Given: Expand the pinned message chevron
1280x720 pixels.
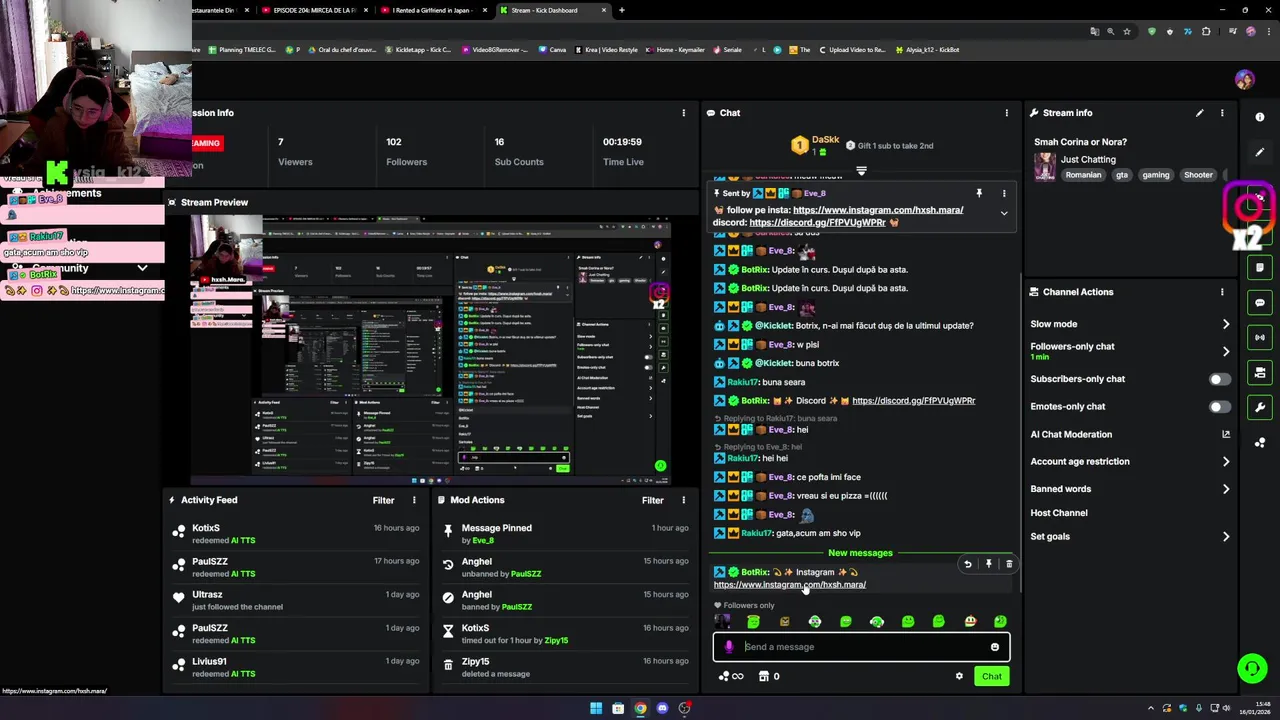Looking at the screenshot, I should pyautogui.click(x=1004, y=213).
